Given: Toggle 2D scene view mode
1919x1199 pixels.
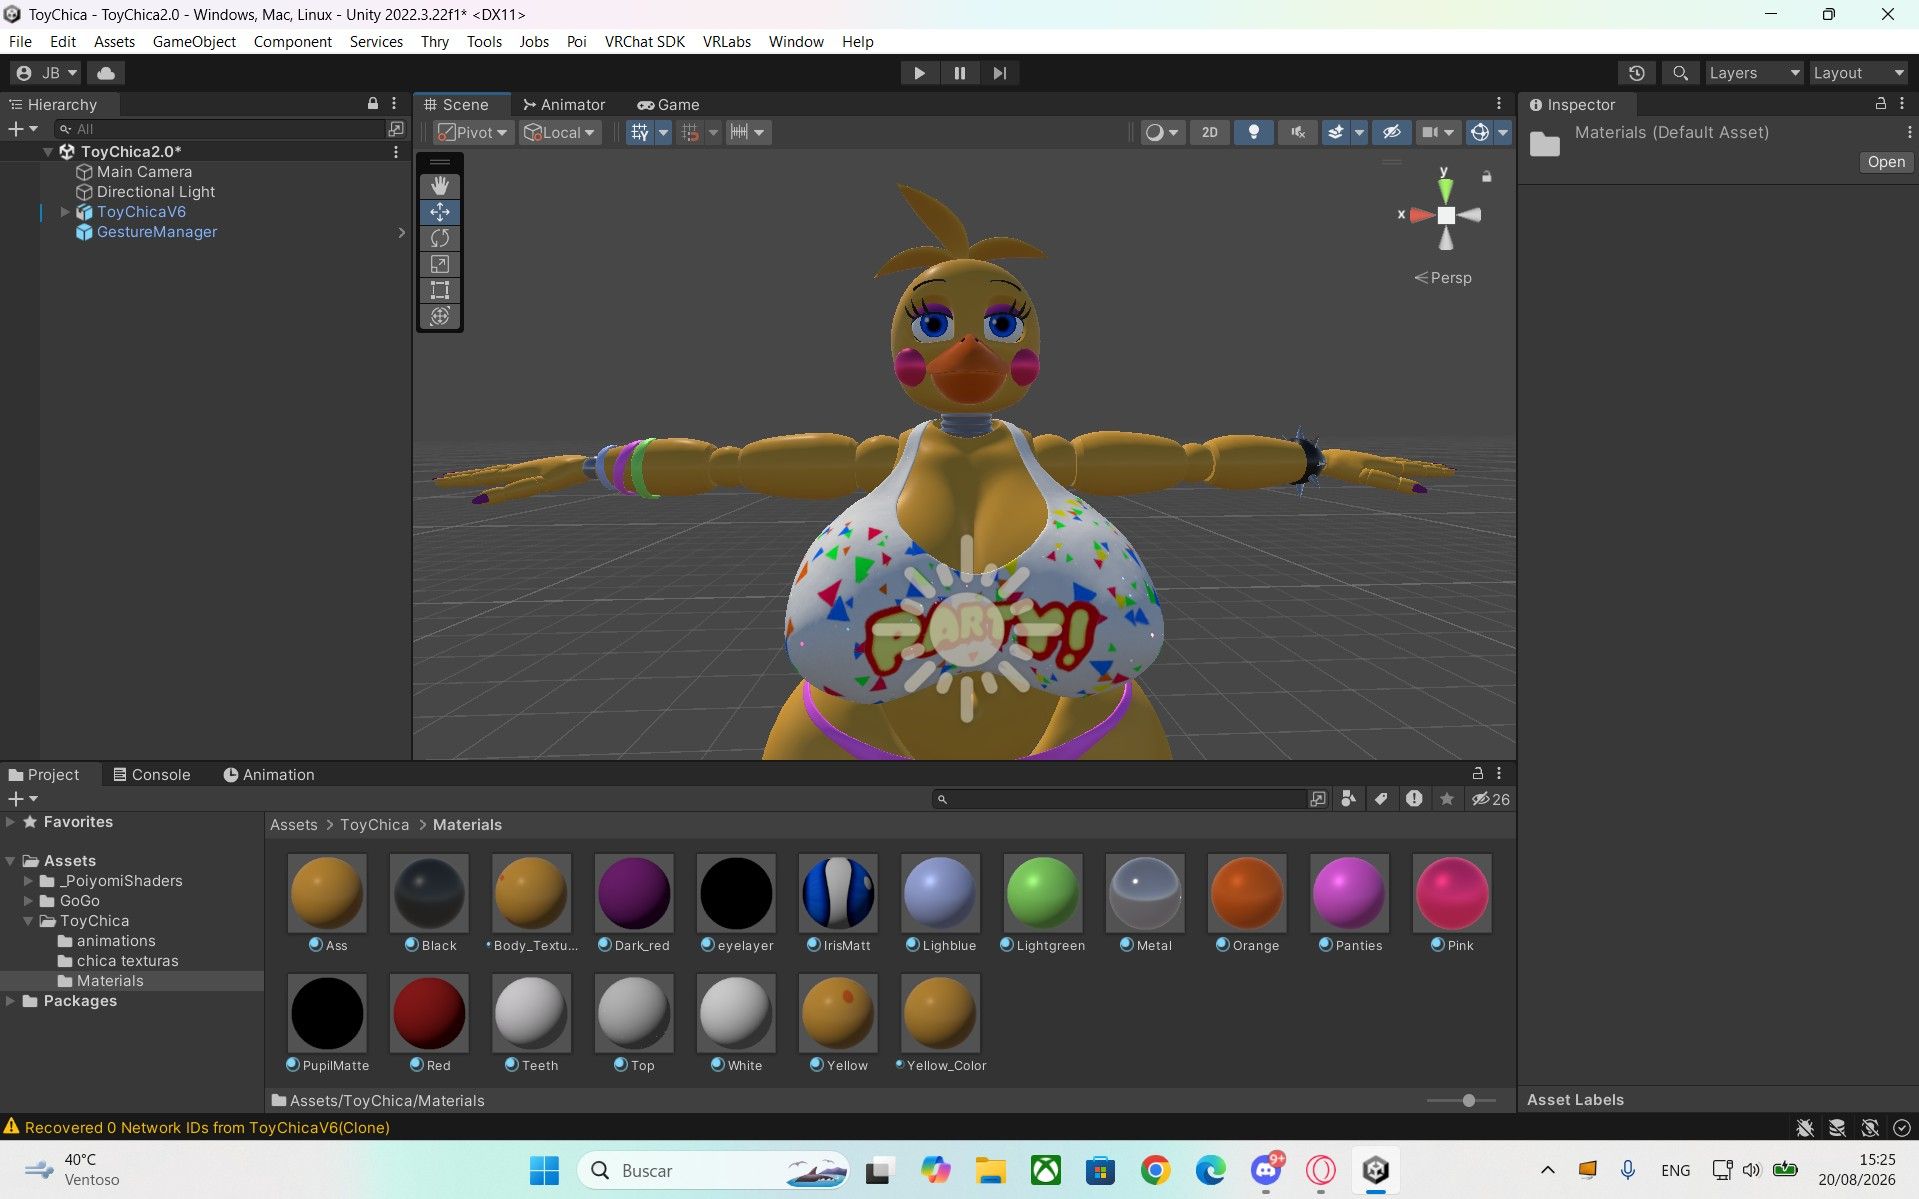Looking at the screenshot, I should (x=1210, y=132).
